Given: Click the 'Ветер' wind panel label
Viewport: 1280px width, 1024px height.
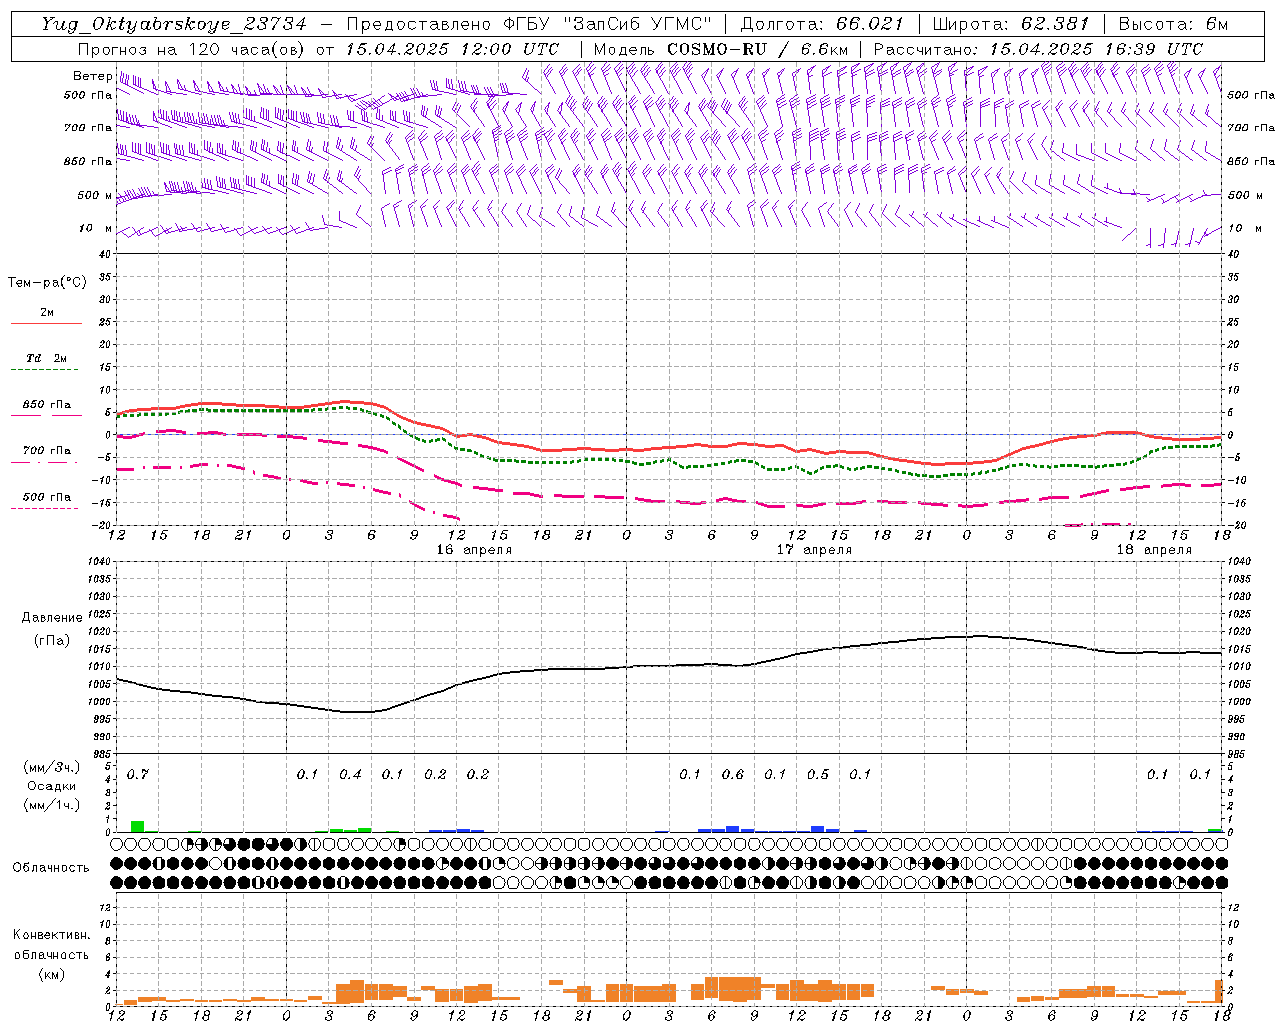Looking at the screenshot, I should [x=92, y=76].
